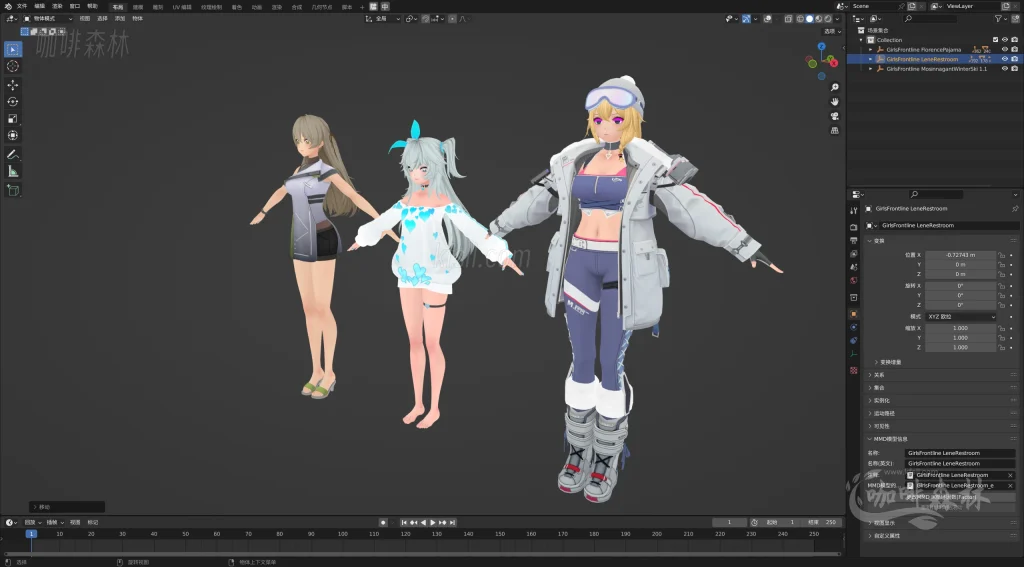Toggle viewport gizmos button
This screenshot has width=1024, height=567.
746,19
